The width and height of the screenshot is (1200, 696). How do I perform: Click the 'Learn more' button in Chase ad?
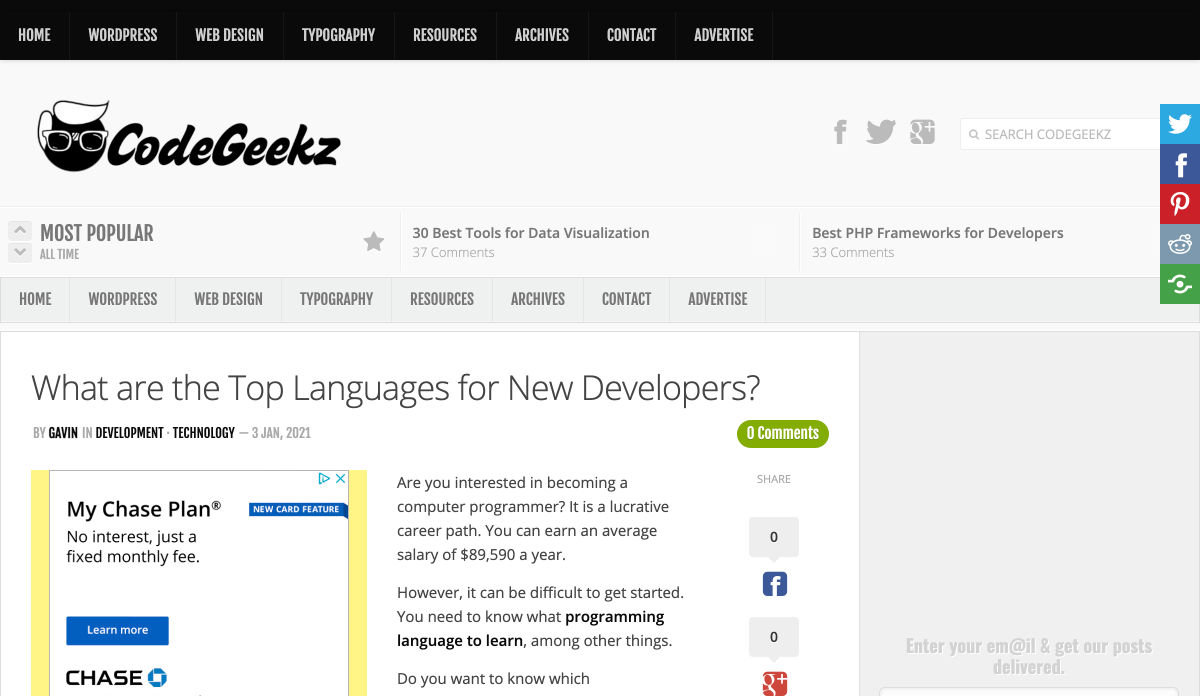tap(117, 630)
